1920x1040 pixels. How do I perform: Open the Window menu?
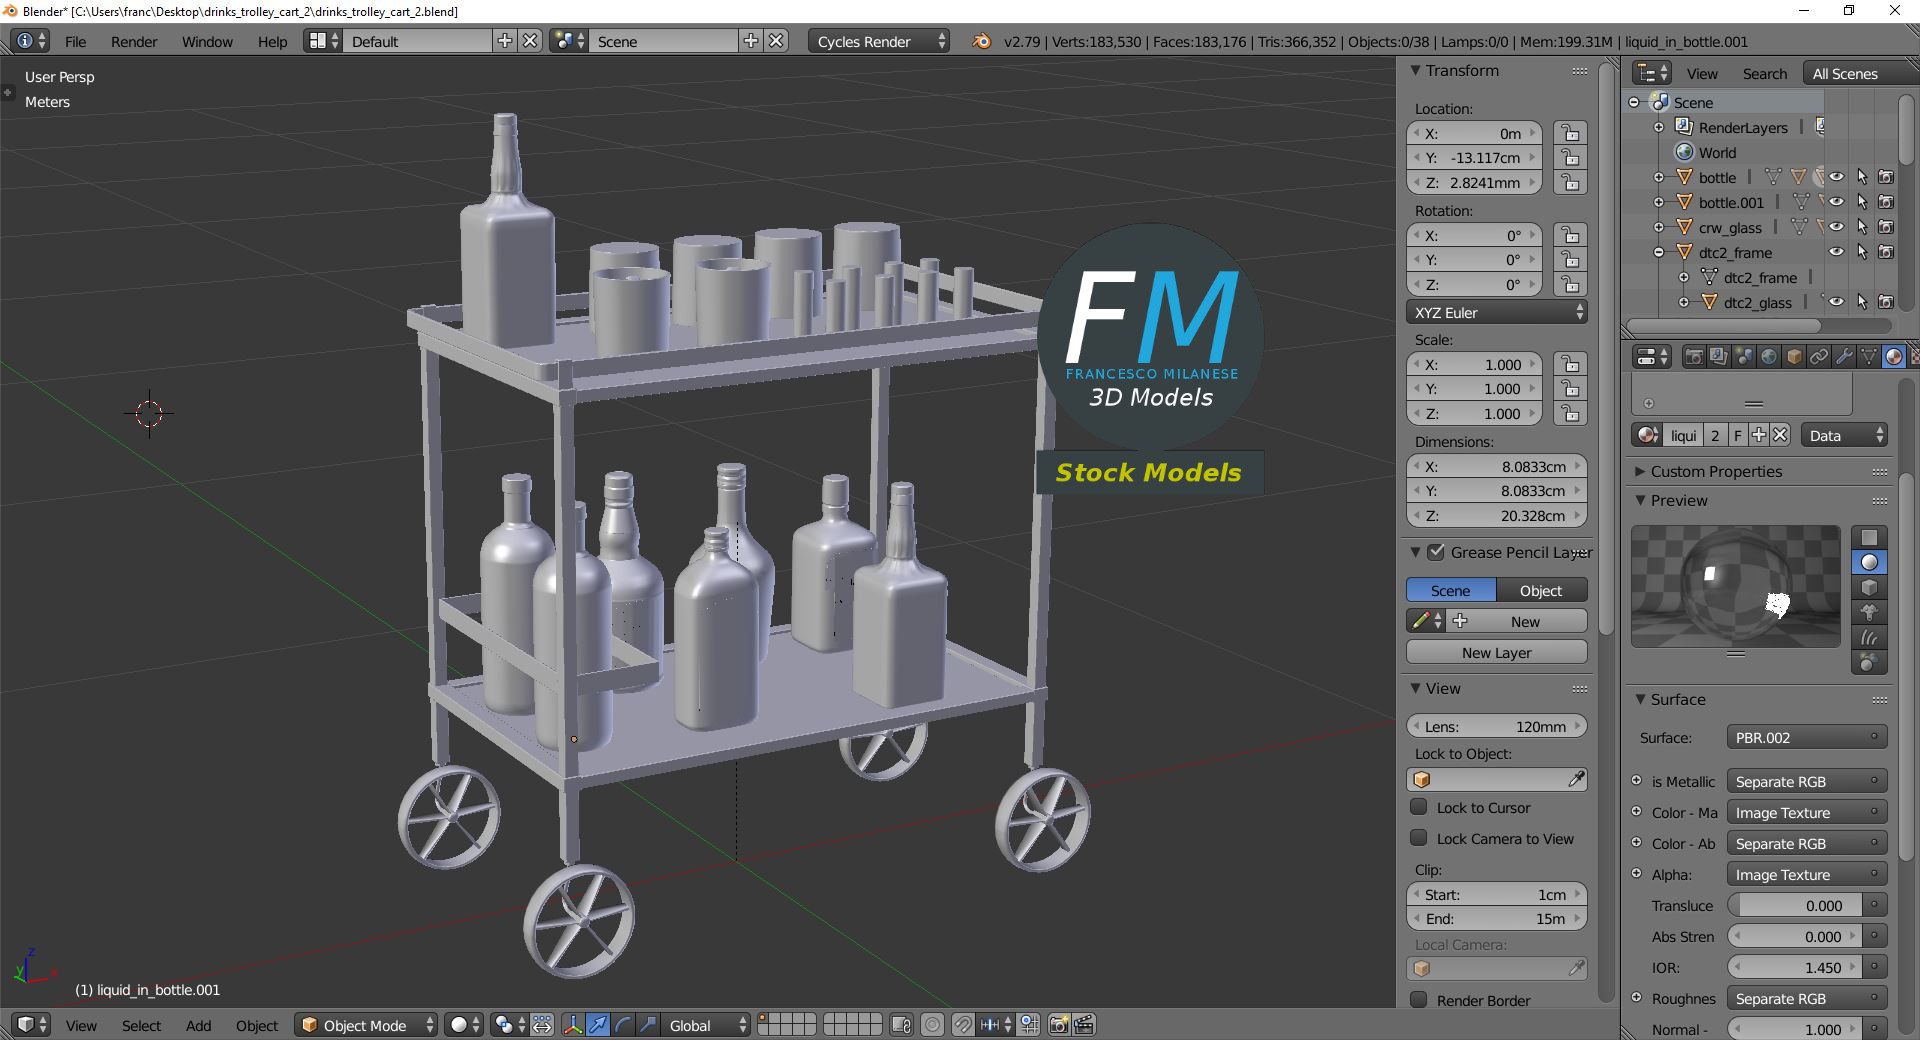[x=207, y=41]
